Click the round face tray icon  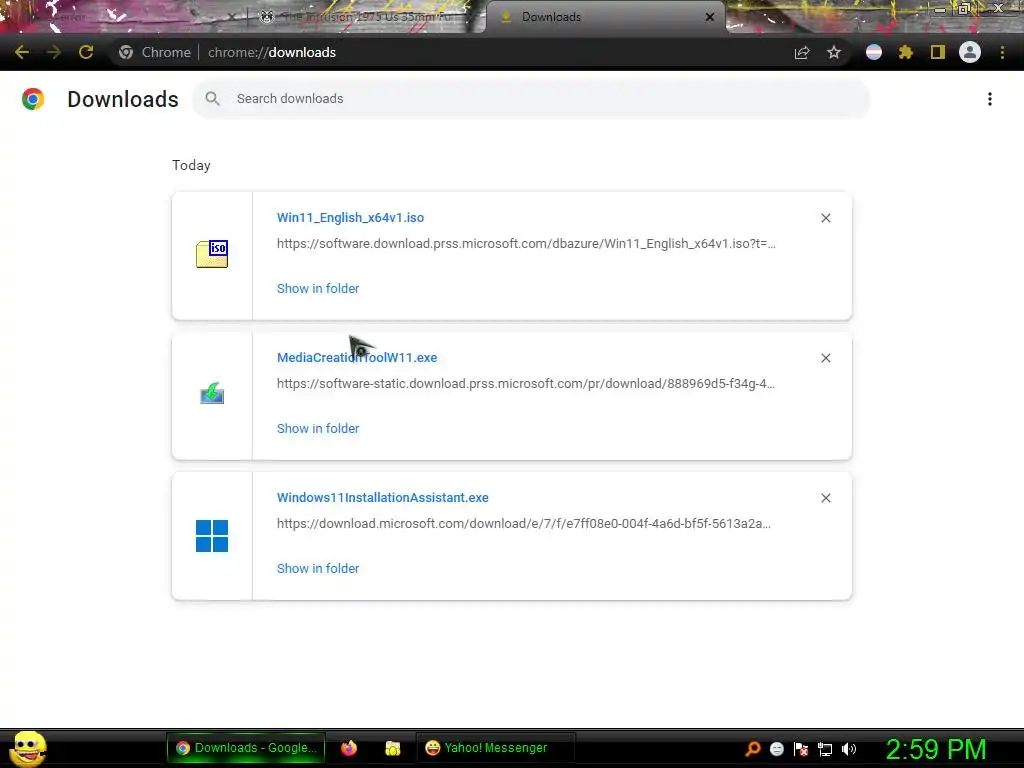coord(776,749)
